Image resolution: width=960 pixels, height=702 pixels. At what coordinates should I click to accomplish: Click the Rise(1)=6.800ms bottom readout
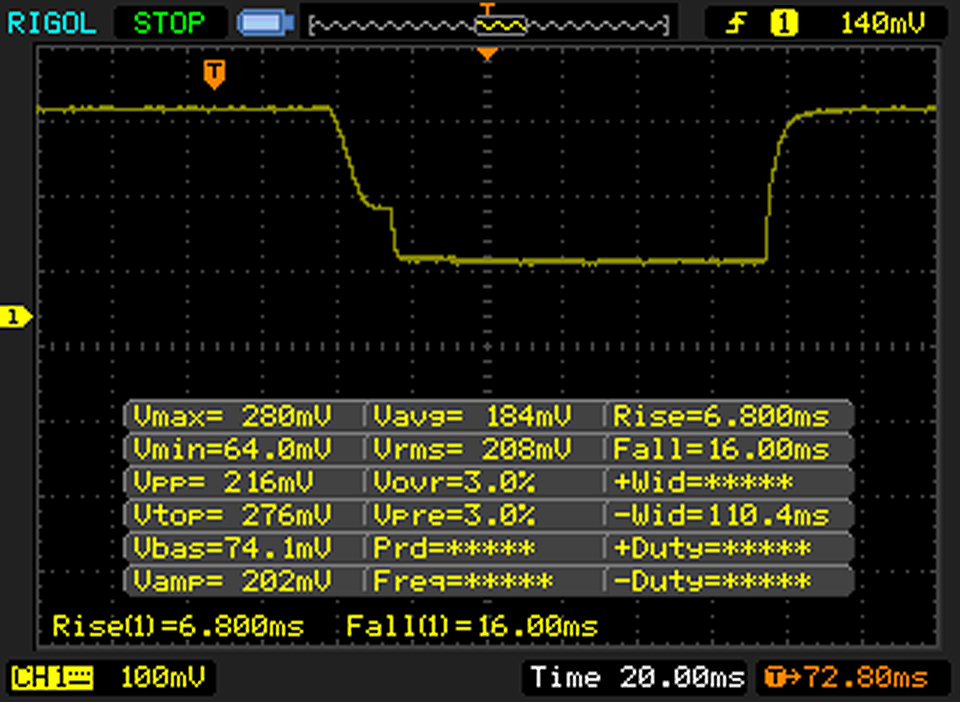pyautogui.click(x=178, y=626)
